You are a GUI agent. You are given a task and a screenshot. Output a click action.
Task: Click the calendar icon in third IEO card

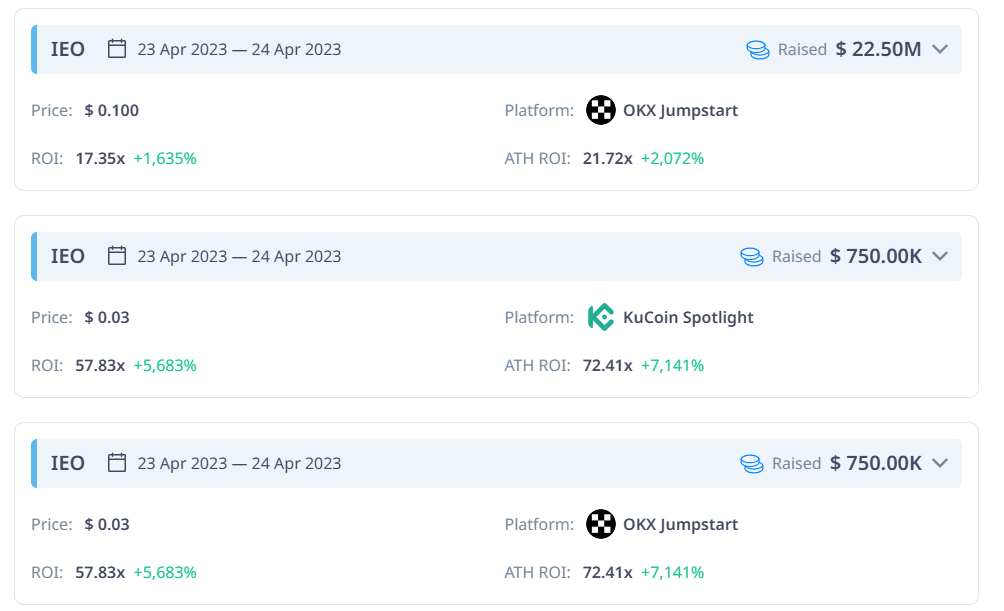tap(117, 463)
